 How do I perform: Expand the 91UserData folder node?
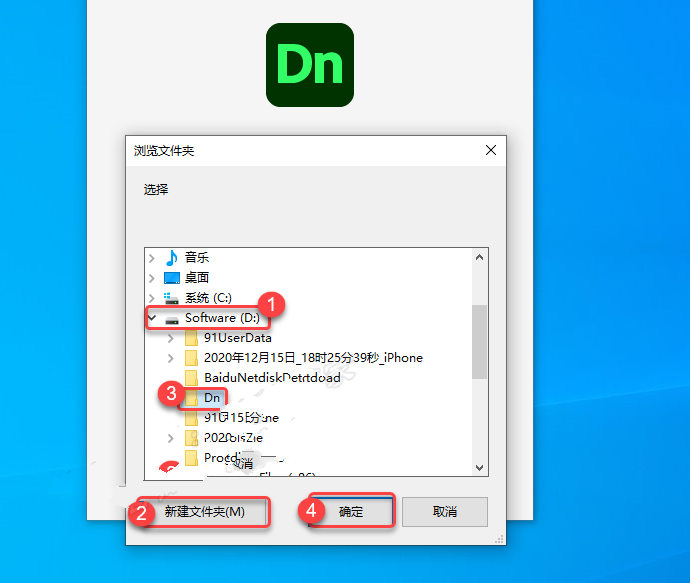(171, 338)
